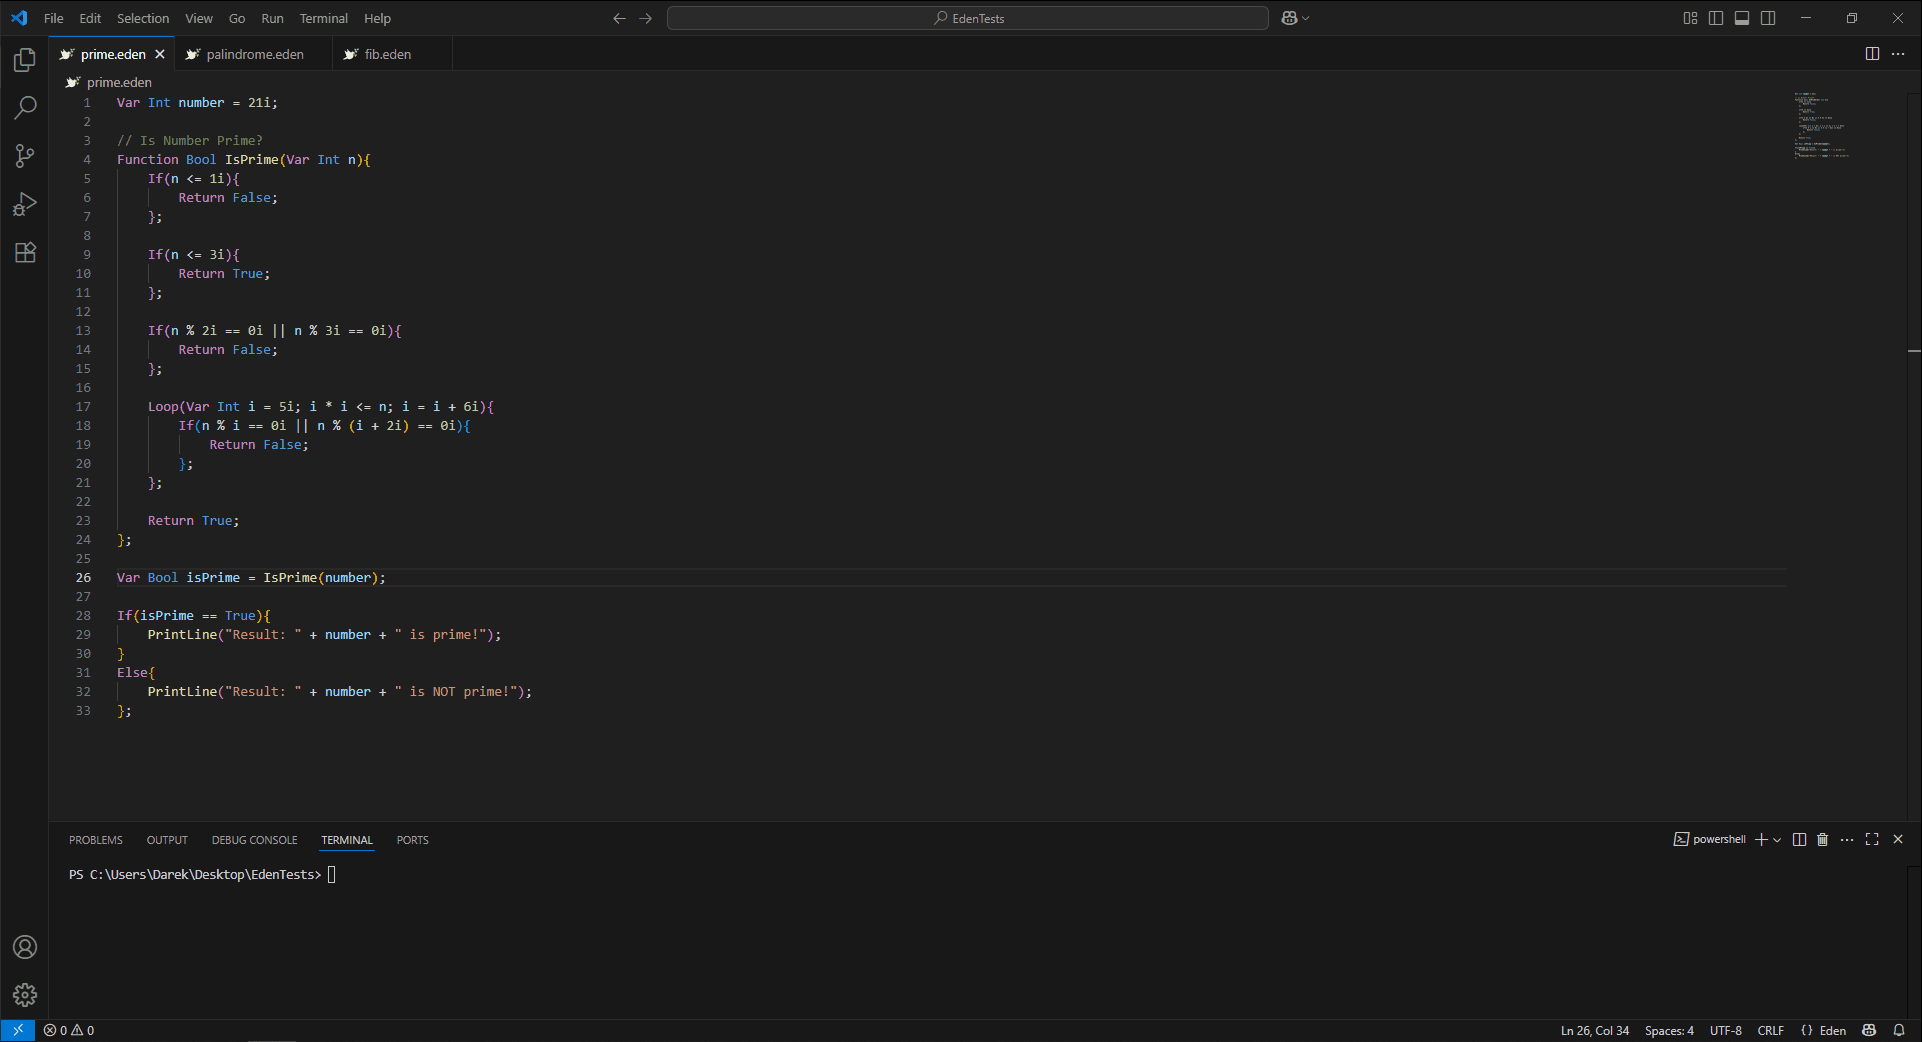Image resolution: width=1922 pixels, height=1042 pixels.
Task: Go back in navigation history
Action: point(619,18)
